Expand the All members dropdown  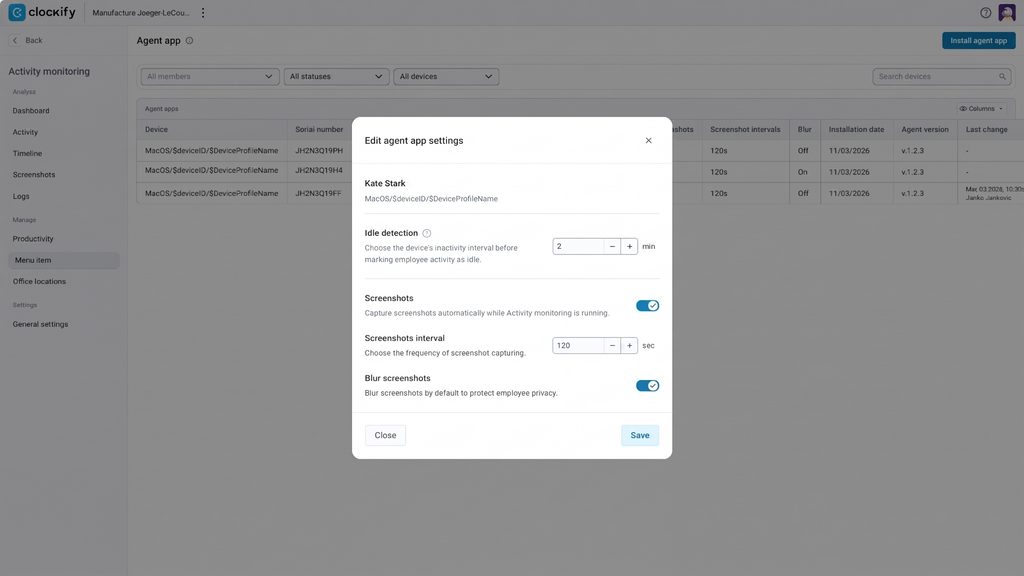210,76
